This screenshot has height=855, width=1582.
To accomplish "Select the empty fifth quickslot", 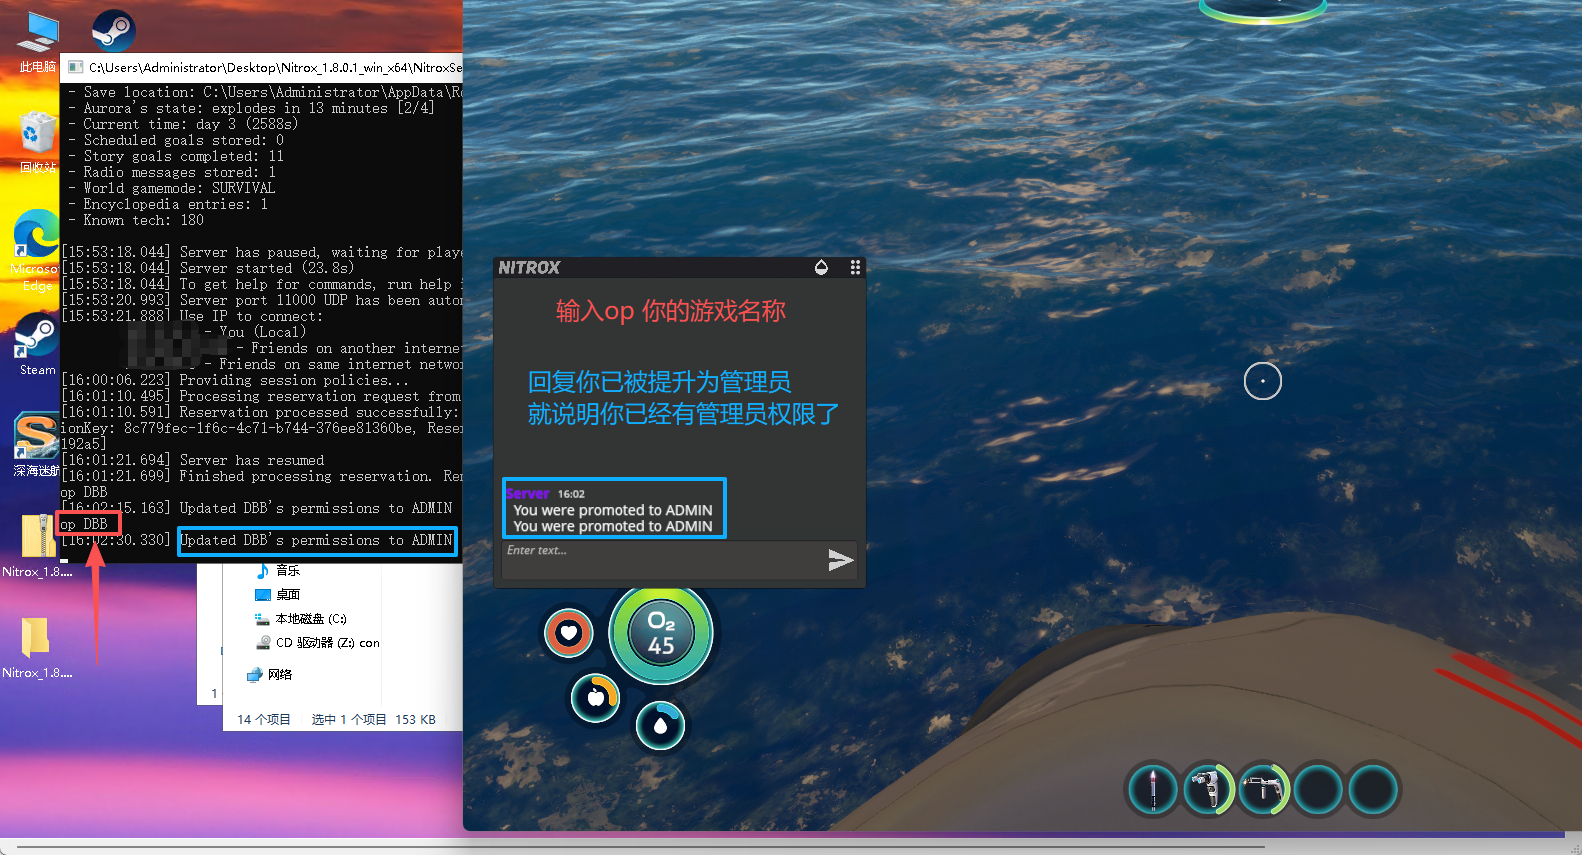I will pyautogui.click(x=1373, y=789).
